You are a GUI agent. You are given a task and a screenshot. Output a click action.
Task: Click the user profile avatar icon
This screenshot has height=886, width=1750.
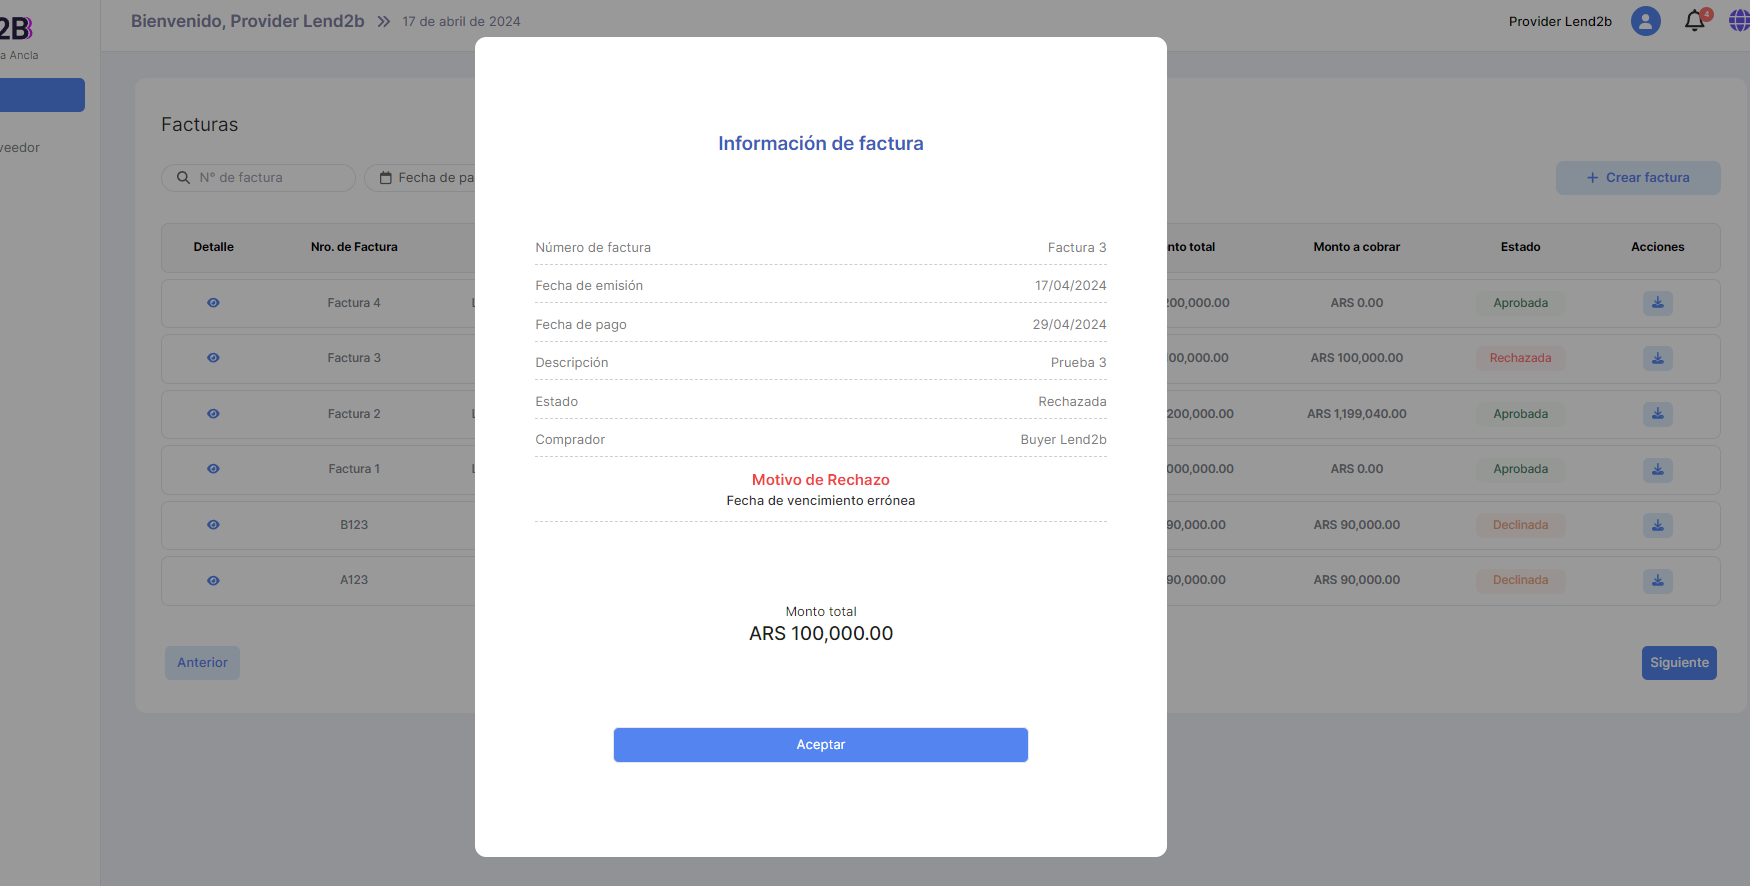(1645, 21)
